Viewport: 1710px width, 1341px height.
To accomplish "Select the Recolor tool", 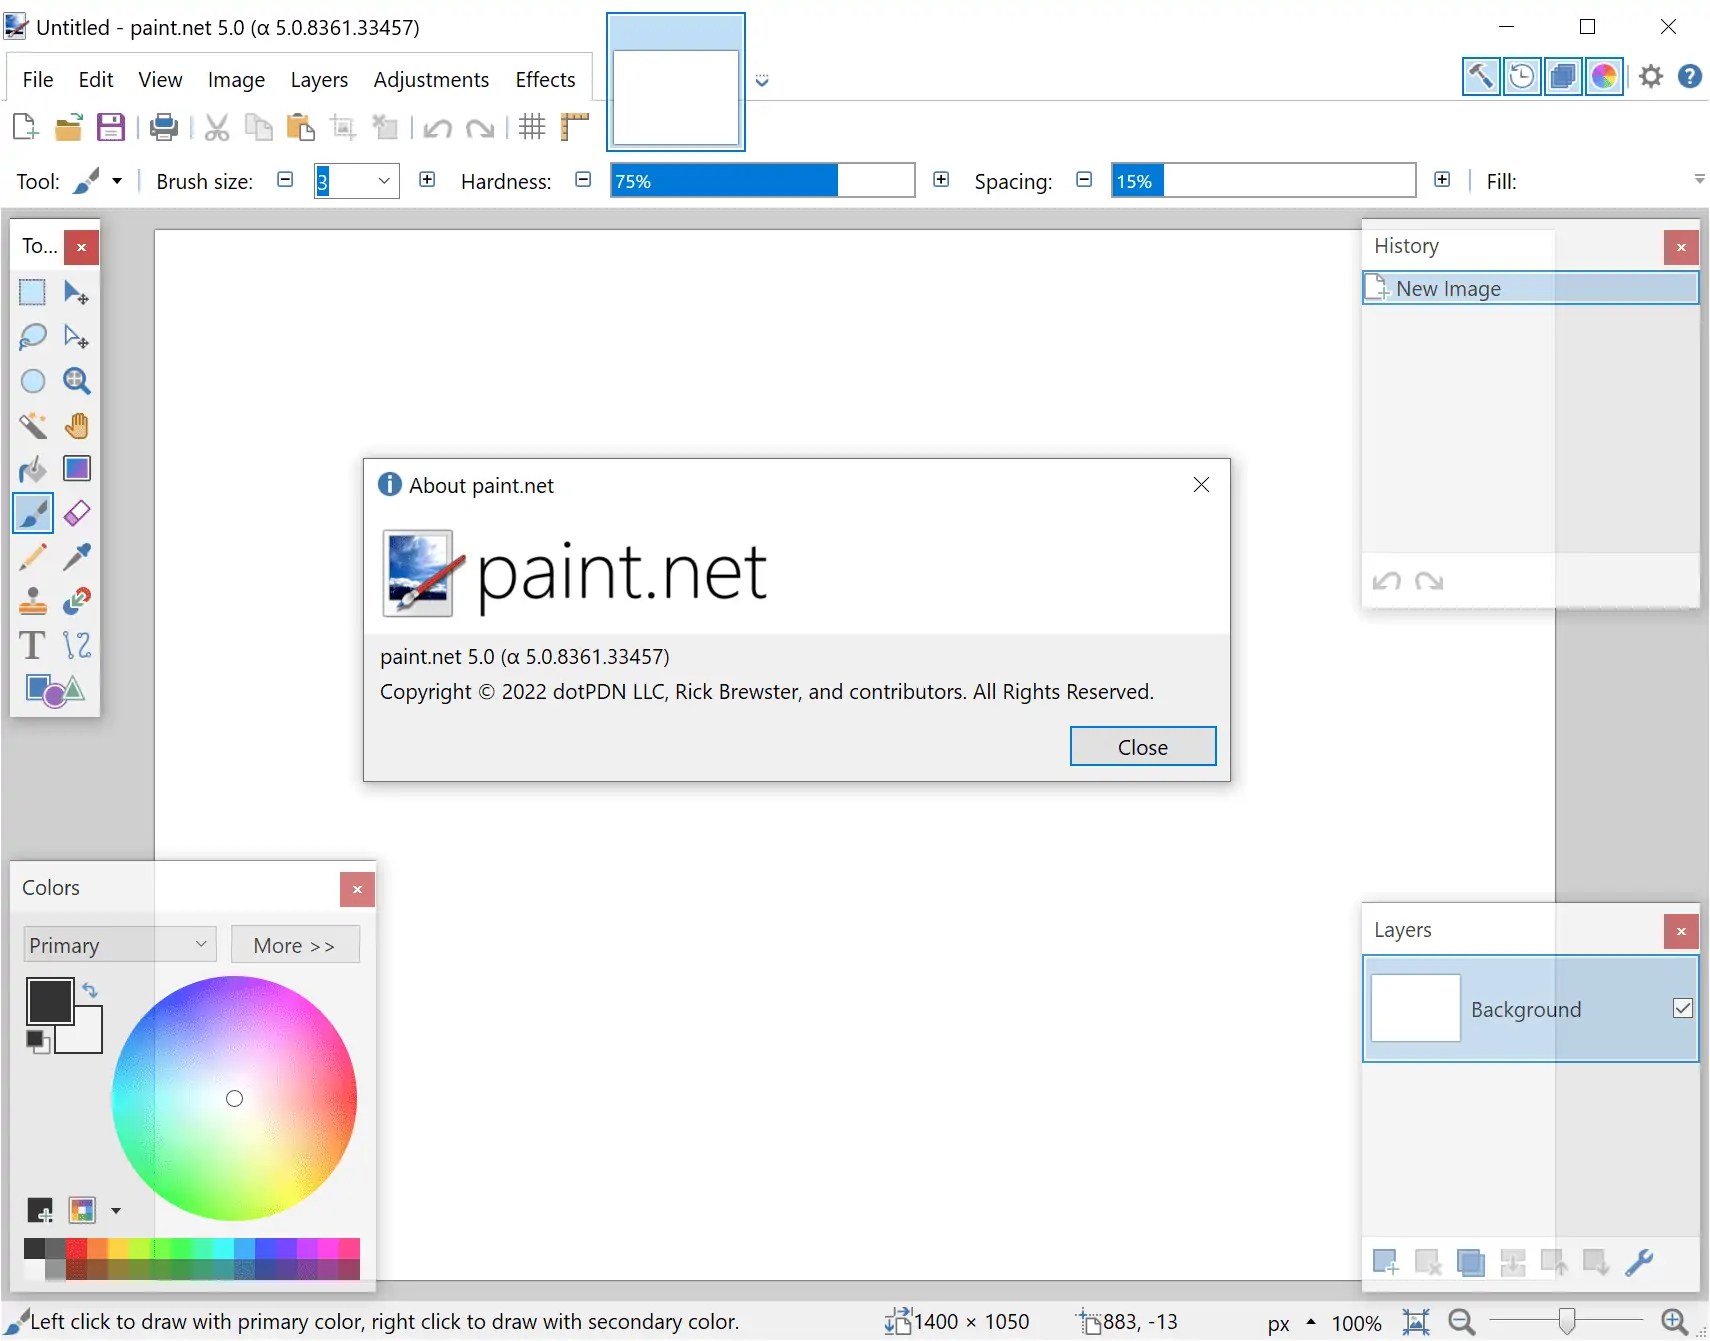I will pos(76,601).
